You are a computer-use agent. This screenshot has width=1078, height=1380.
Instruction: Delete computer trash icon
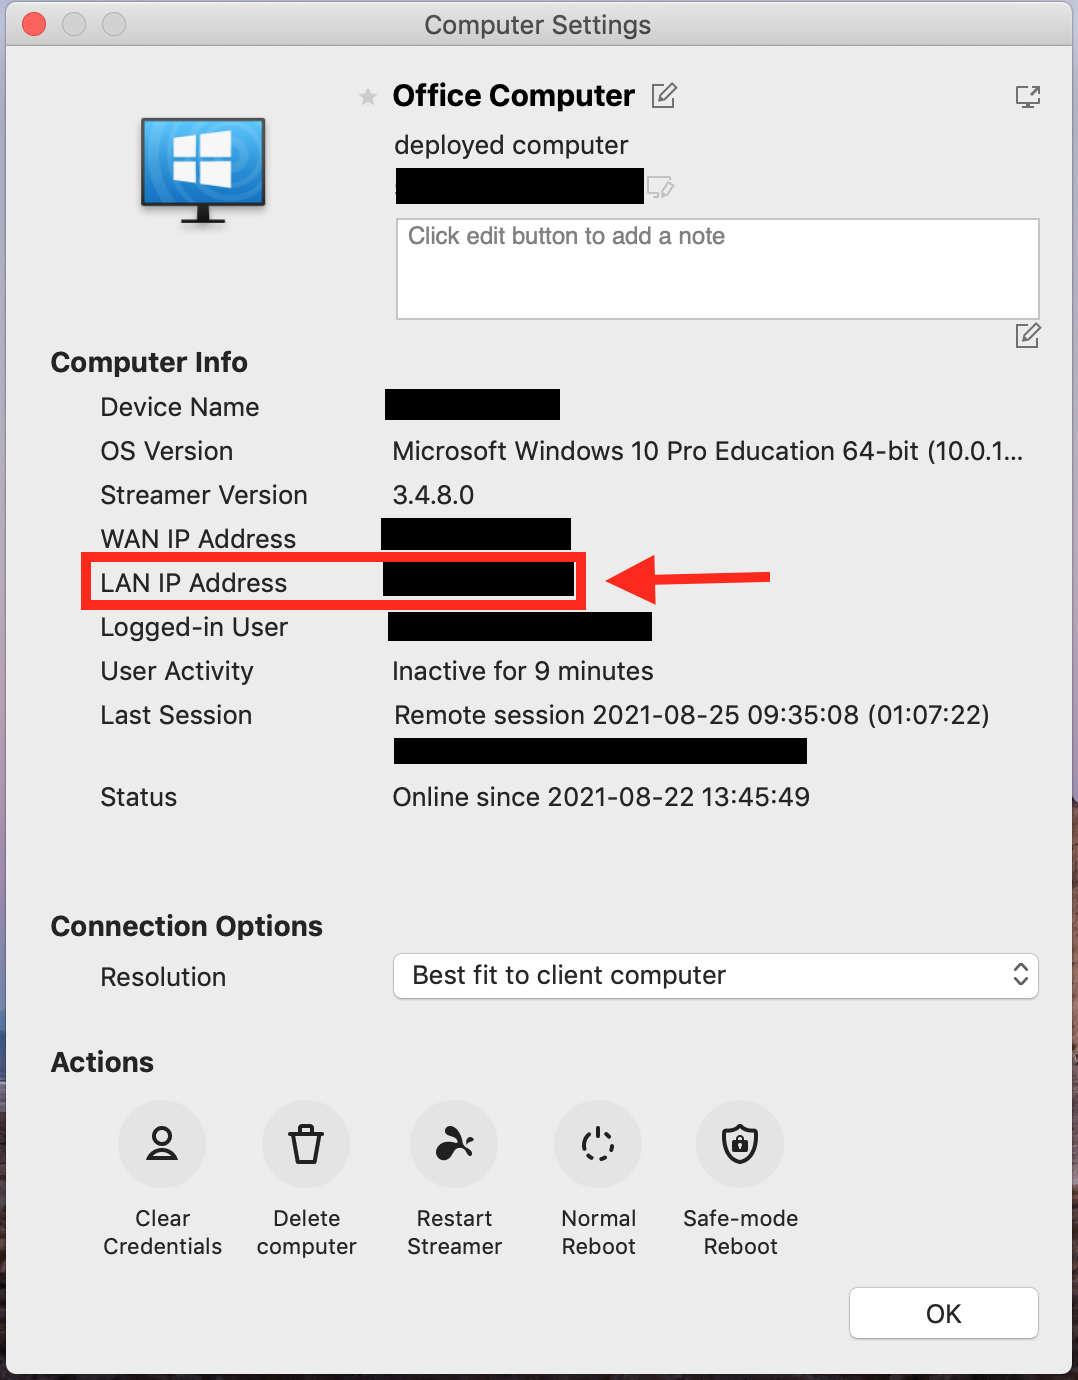point(306,1144)
